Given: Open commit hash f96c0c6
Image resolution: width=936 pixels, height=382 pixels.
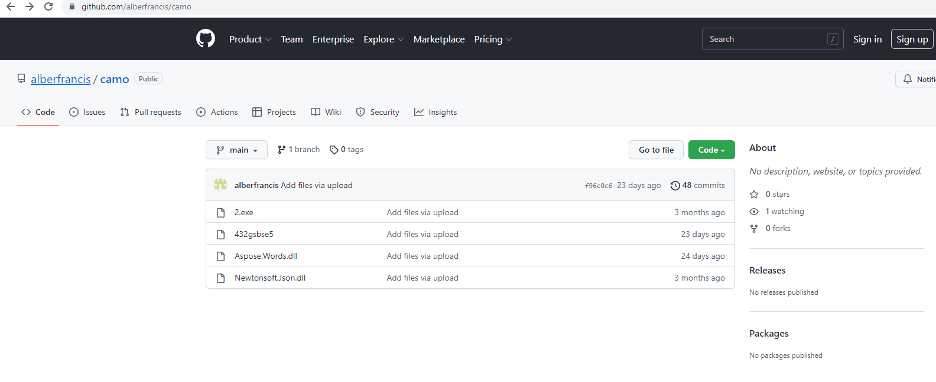Looking at the screenshot, I should 599,186.
